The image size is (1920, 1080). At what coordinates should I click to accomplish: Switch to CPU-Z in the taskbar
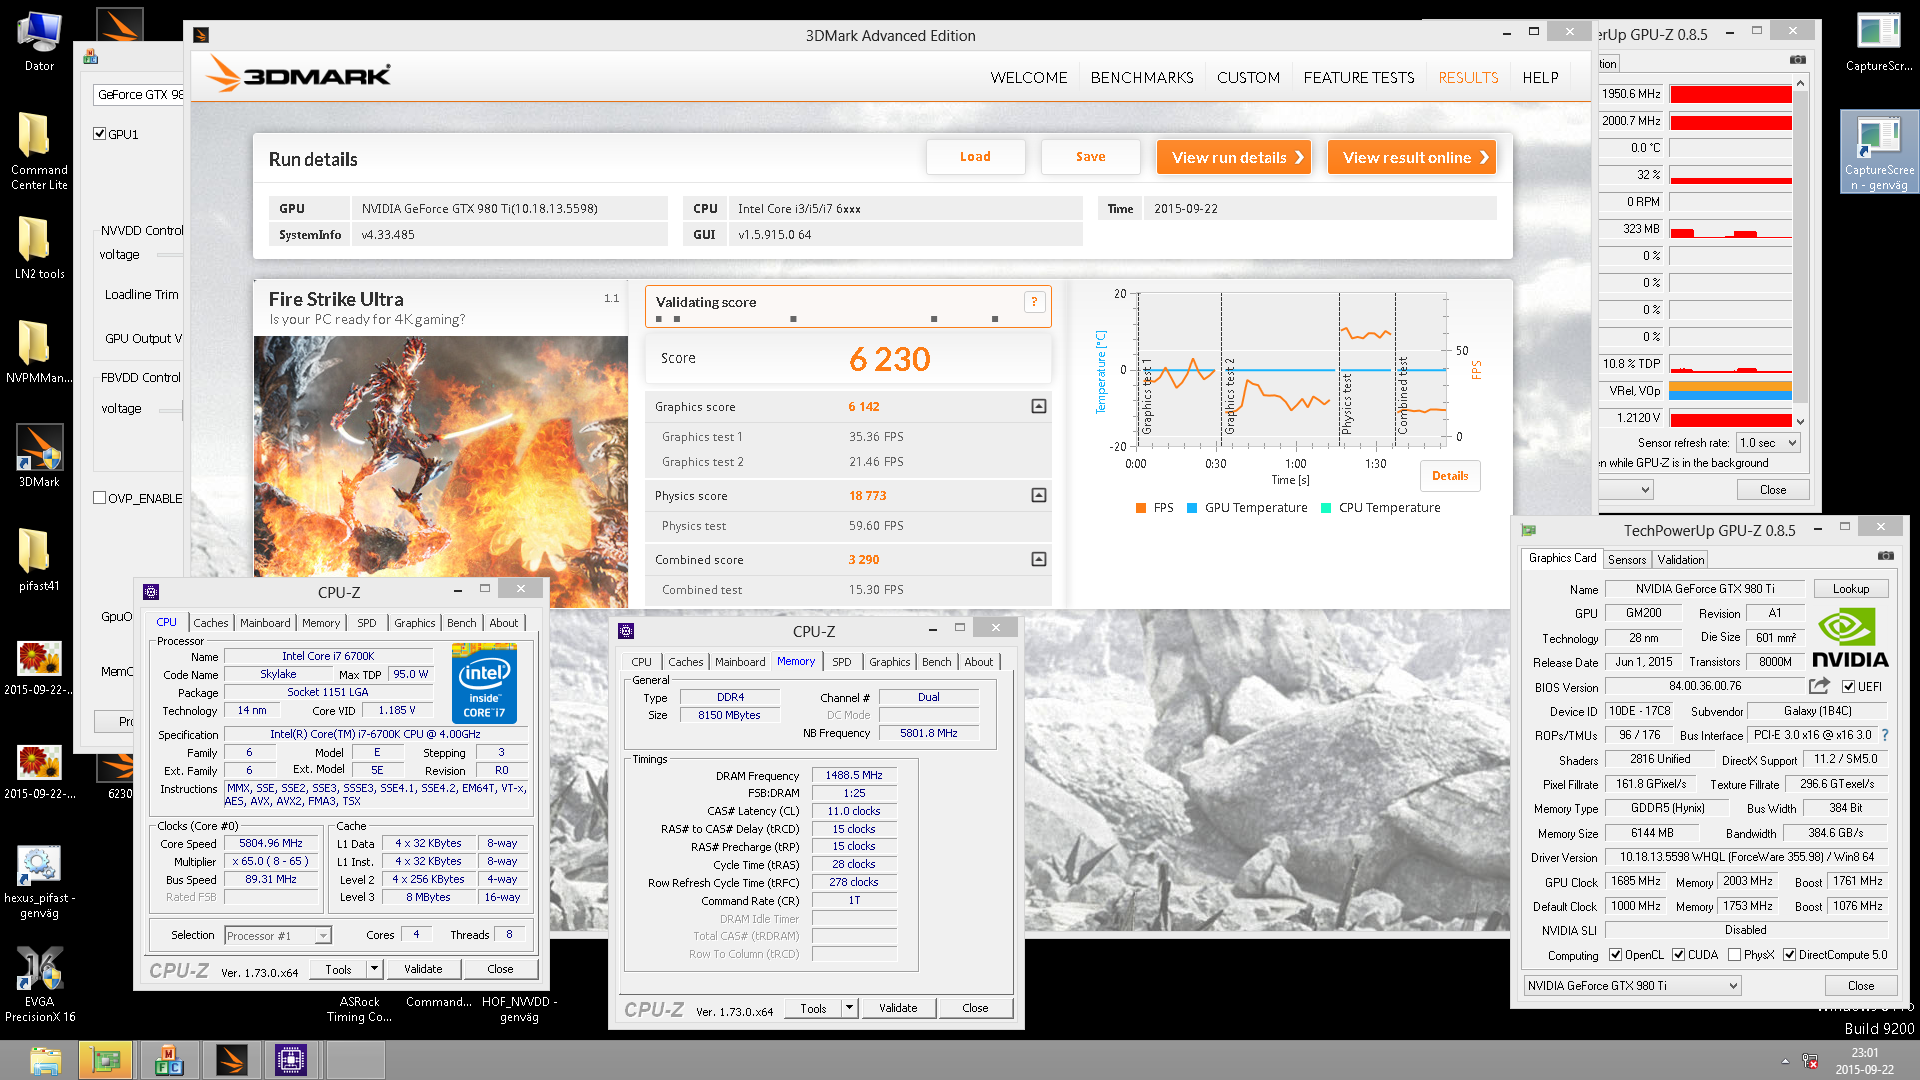point(291,1060)
